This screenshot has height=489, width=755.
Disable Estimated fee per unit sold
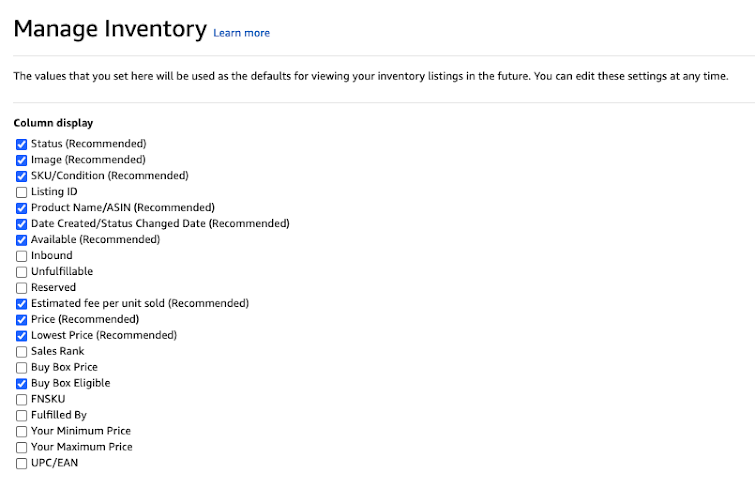(22, 304)
